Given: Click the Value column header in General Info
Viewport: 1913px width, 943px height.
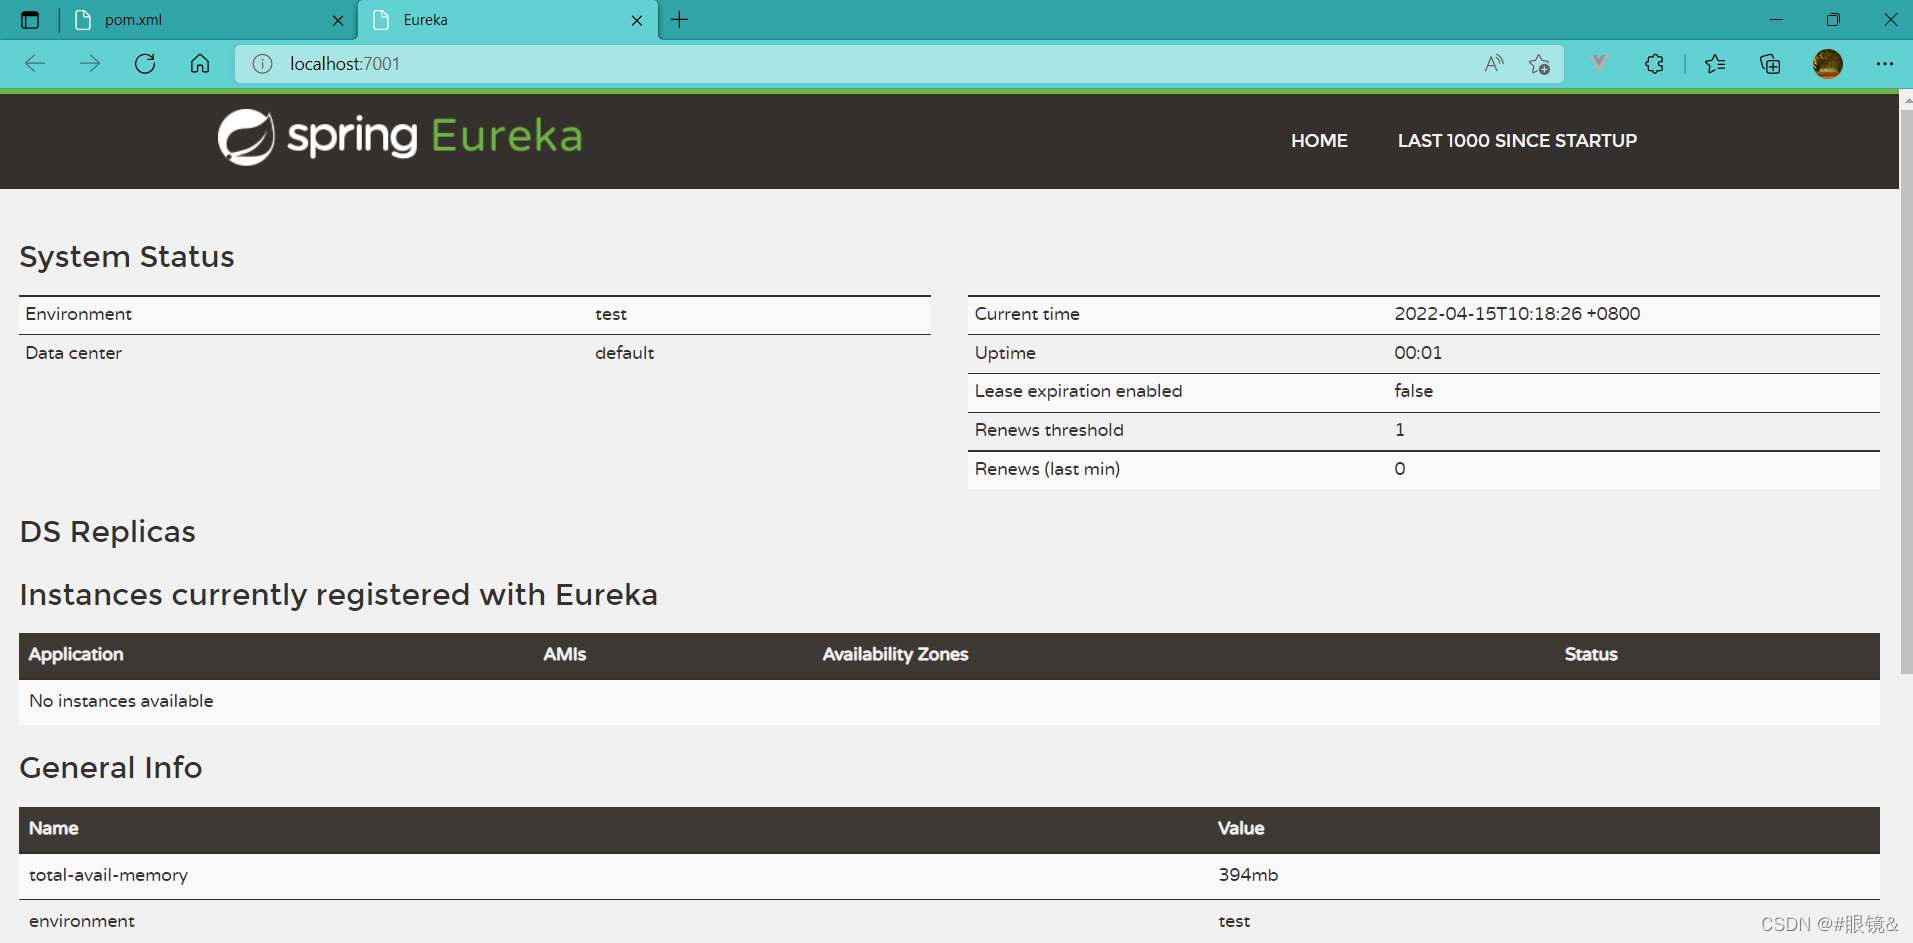Looking at the screenshot, I should point(1241,828).
